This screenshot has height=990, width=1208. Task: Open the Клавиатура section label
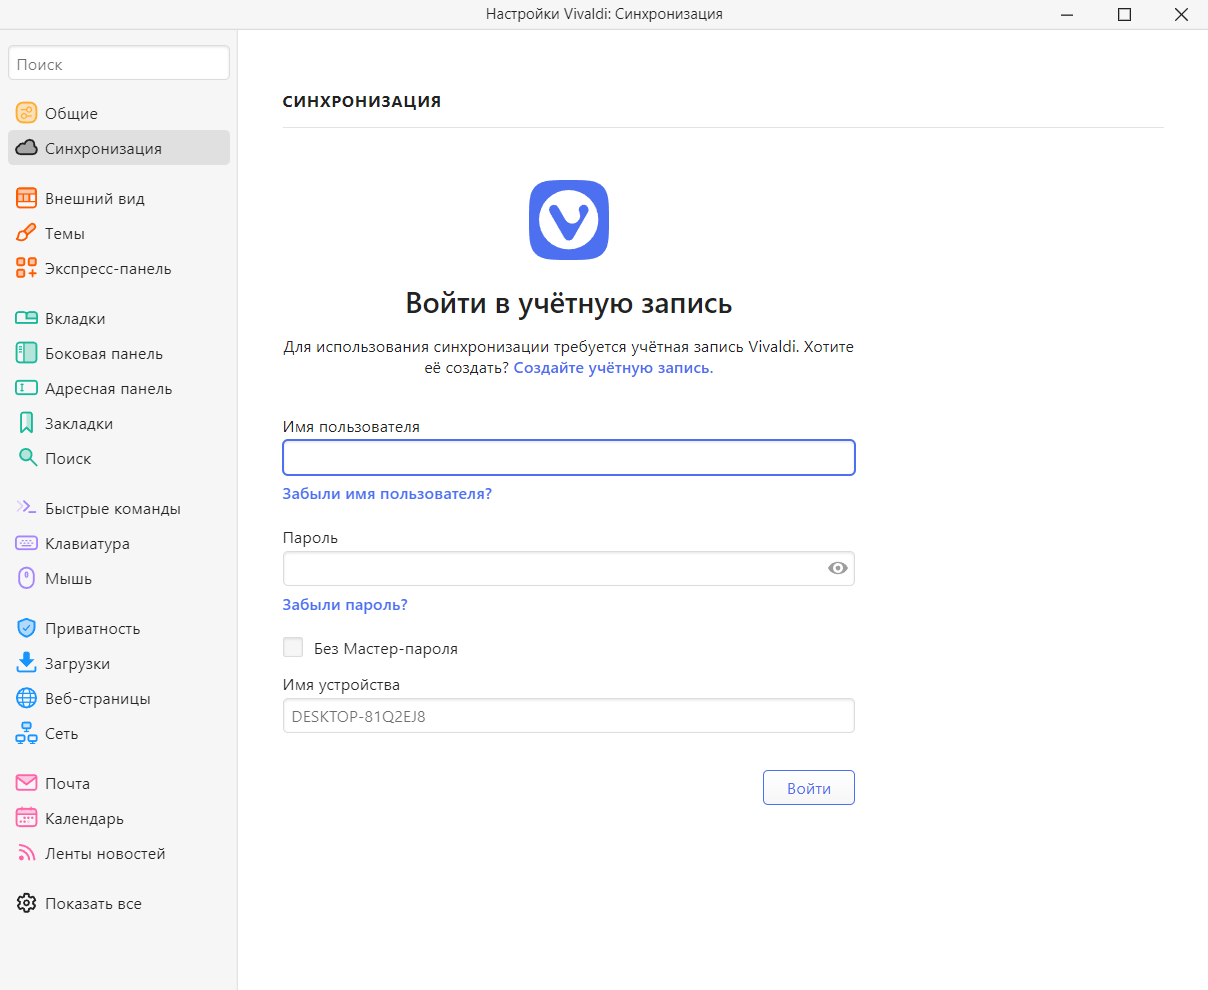click(x=87, y=544)
